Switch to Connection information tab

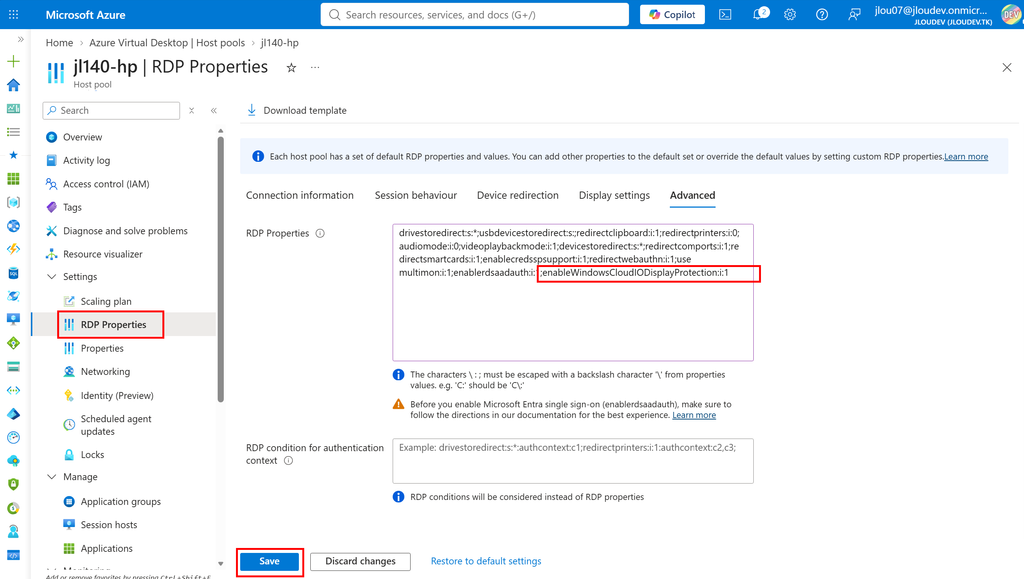300,195
